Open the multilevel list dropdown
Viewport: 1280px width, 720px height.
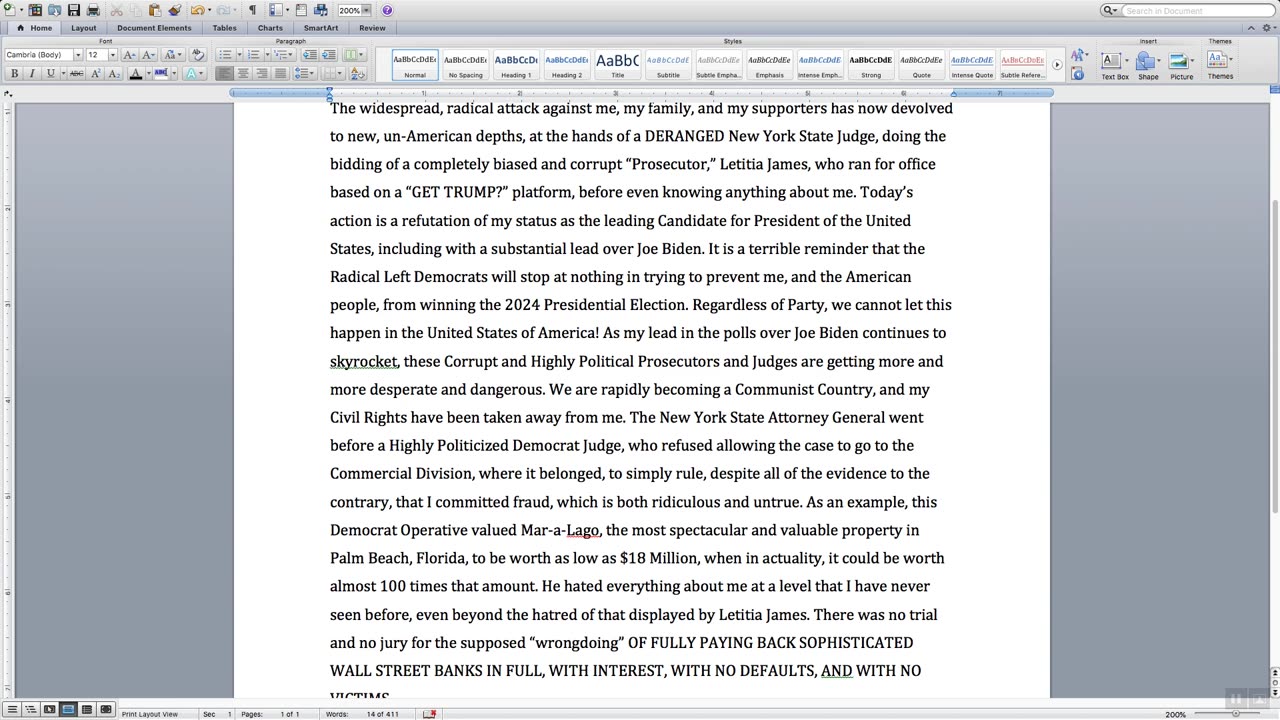tap(284, 55)
